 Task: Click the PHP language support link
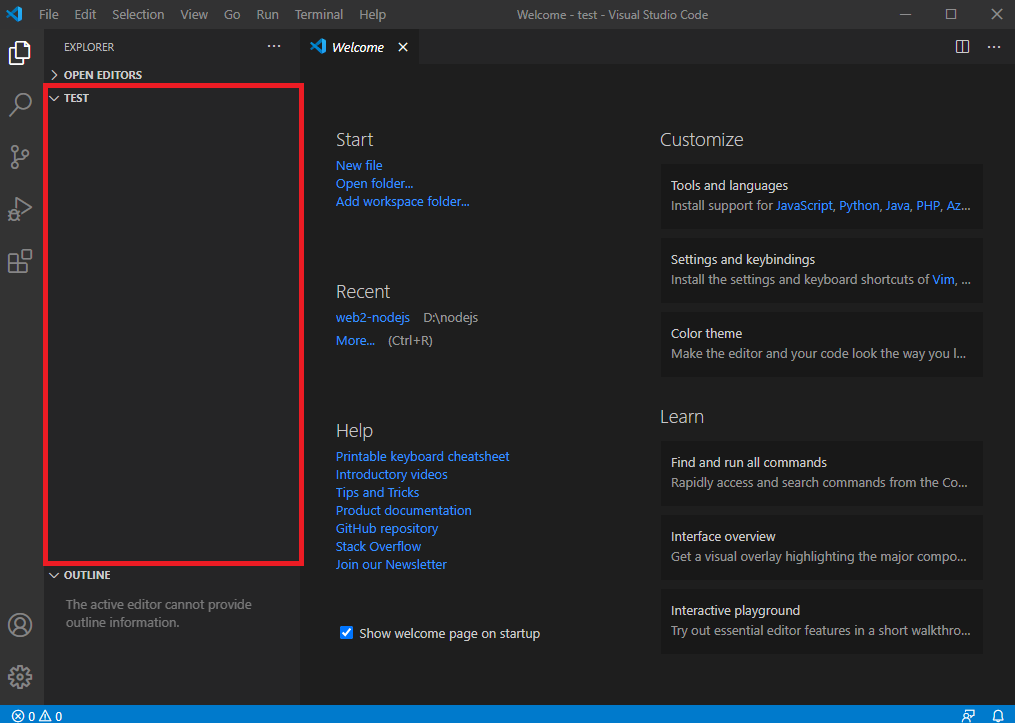pyautogui.click(x=928, y=206)
